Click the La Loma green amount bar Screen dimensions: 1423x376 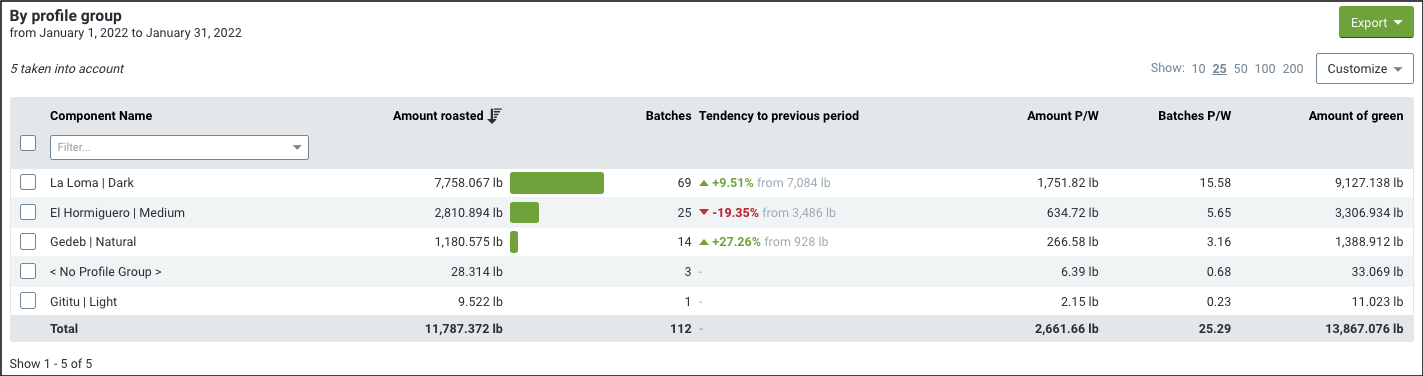point(557,183)
